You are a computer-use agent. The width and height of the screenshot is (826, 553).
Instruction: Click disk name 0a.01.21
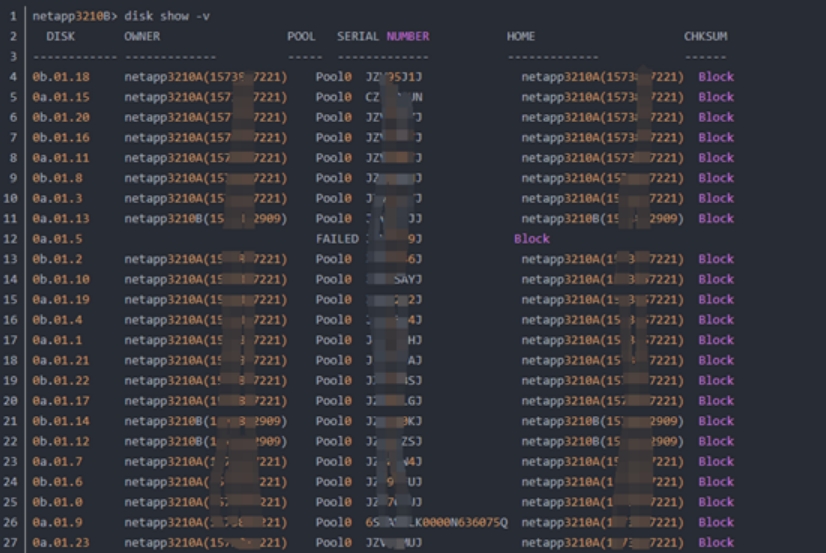coord(61,361)
